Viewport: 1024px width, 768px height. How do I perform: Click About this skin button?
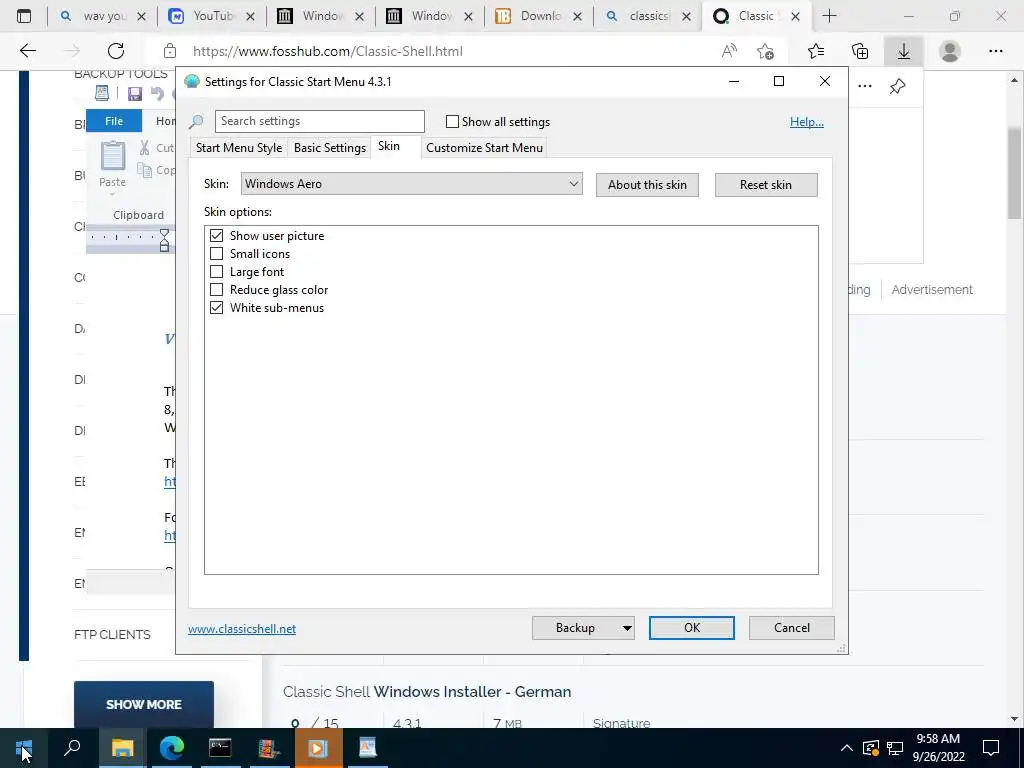click(647, 185)
